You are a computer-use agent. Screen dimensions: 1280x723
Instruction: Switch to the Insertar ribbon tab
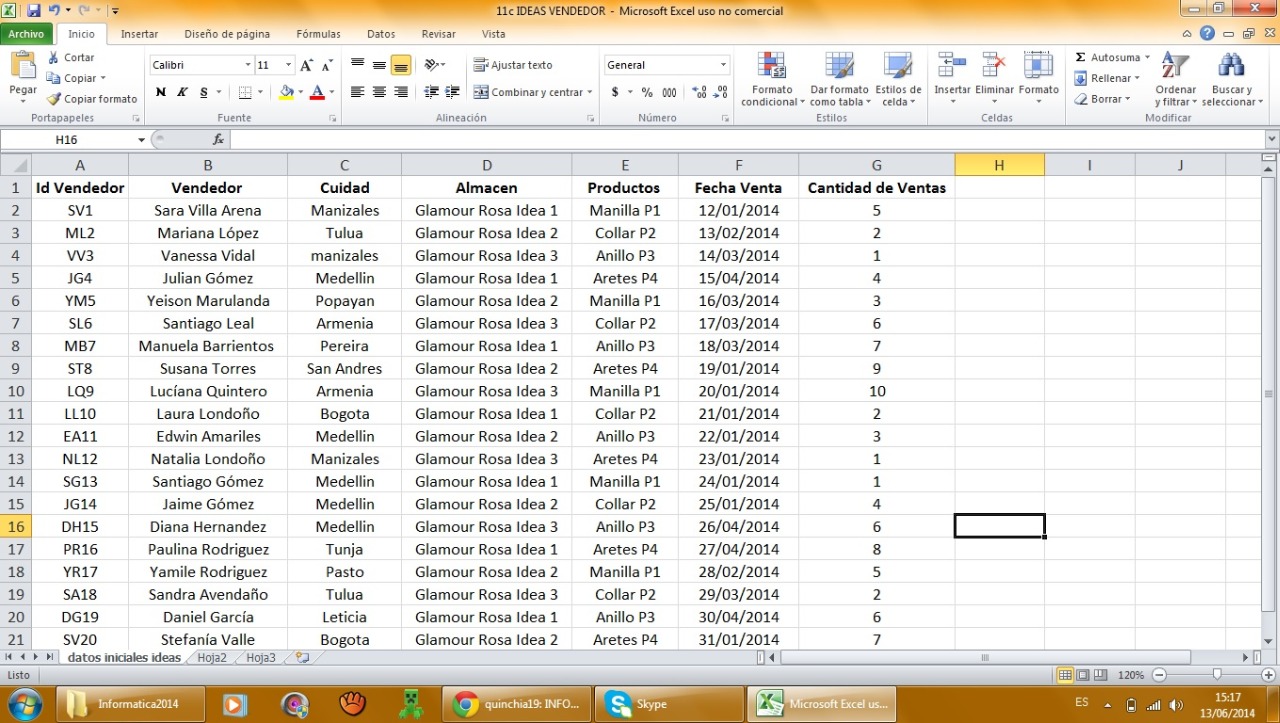(139, 34)
